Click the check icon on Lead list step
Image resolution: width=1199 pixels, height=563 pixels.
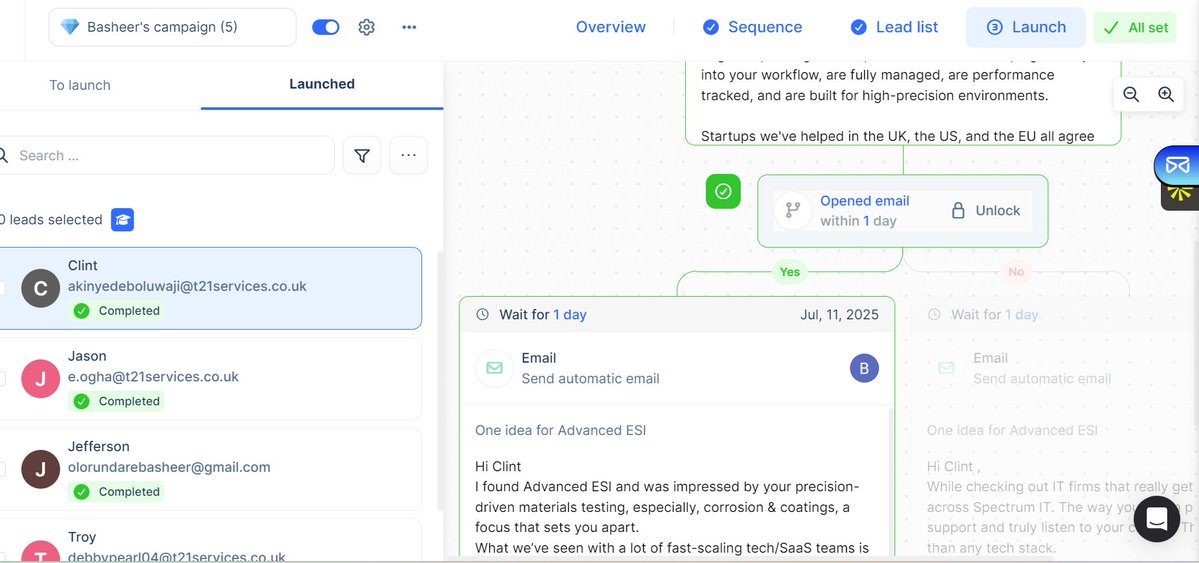pyautogui.click(x=859, y=28)
